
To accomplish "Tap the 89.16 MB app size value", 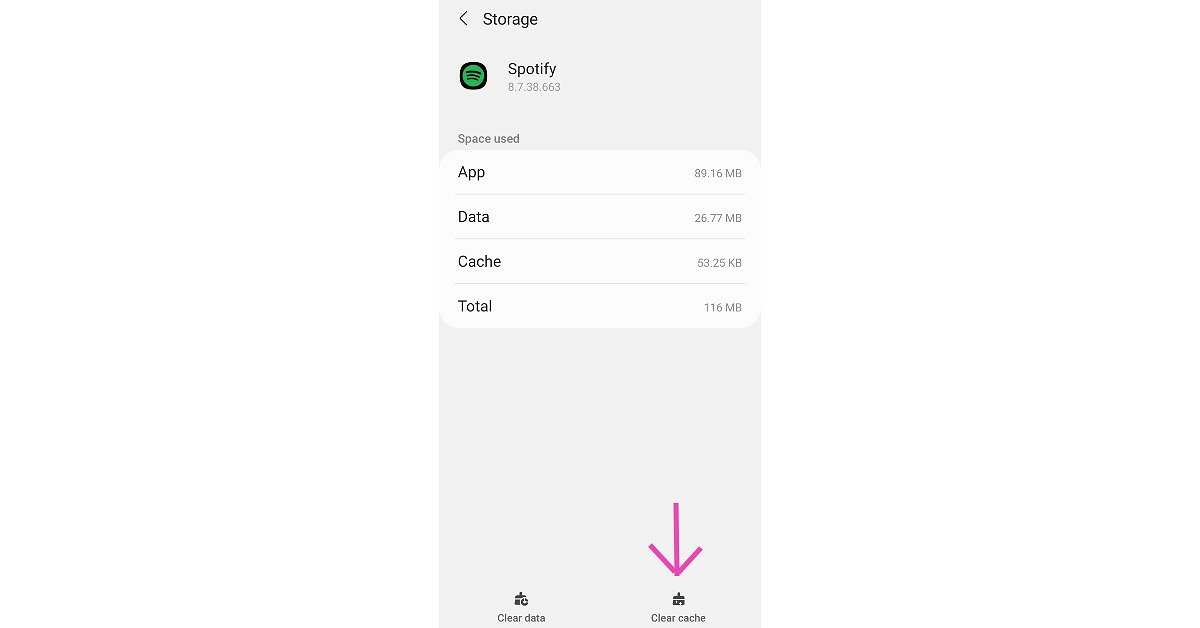I will pyautogui.click(x=718, y=174).
